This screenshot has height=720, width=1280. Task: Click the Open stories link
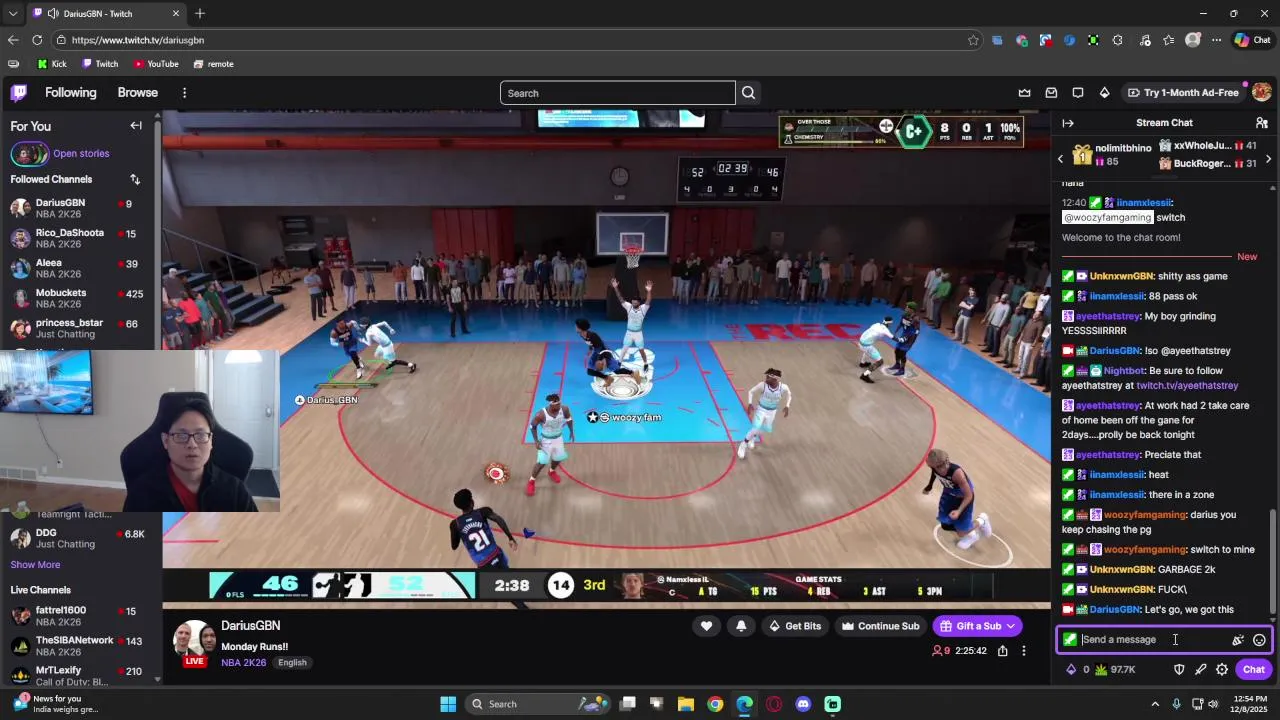(x=81, y=154)
